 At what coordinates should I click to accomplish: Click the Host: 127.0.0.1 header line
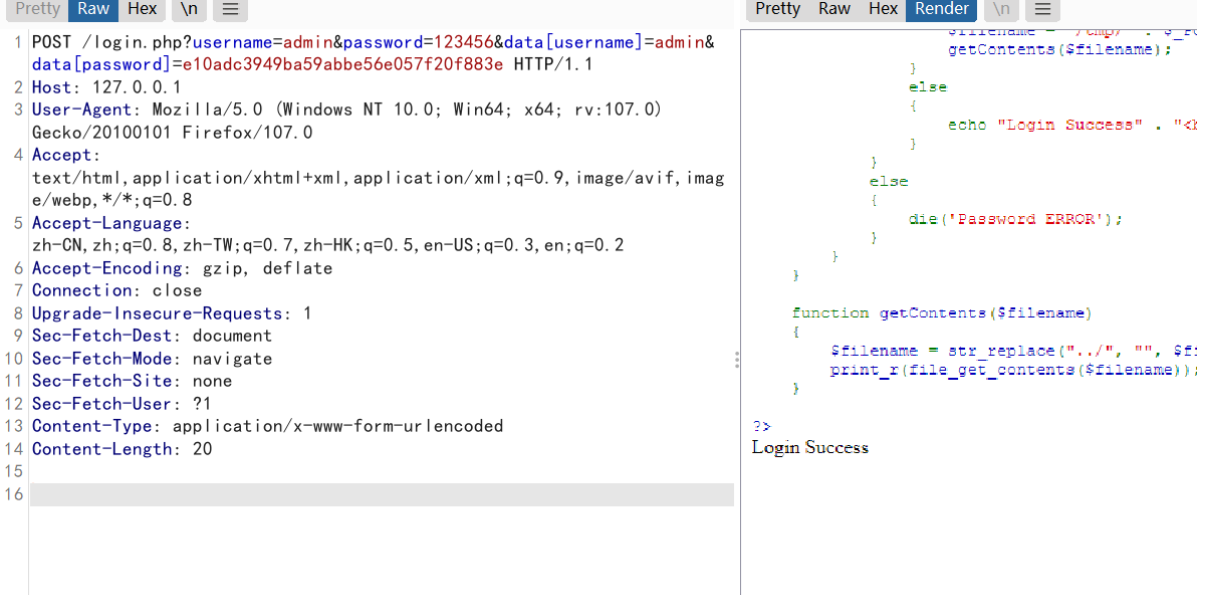click(x=106, y=87)
